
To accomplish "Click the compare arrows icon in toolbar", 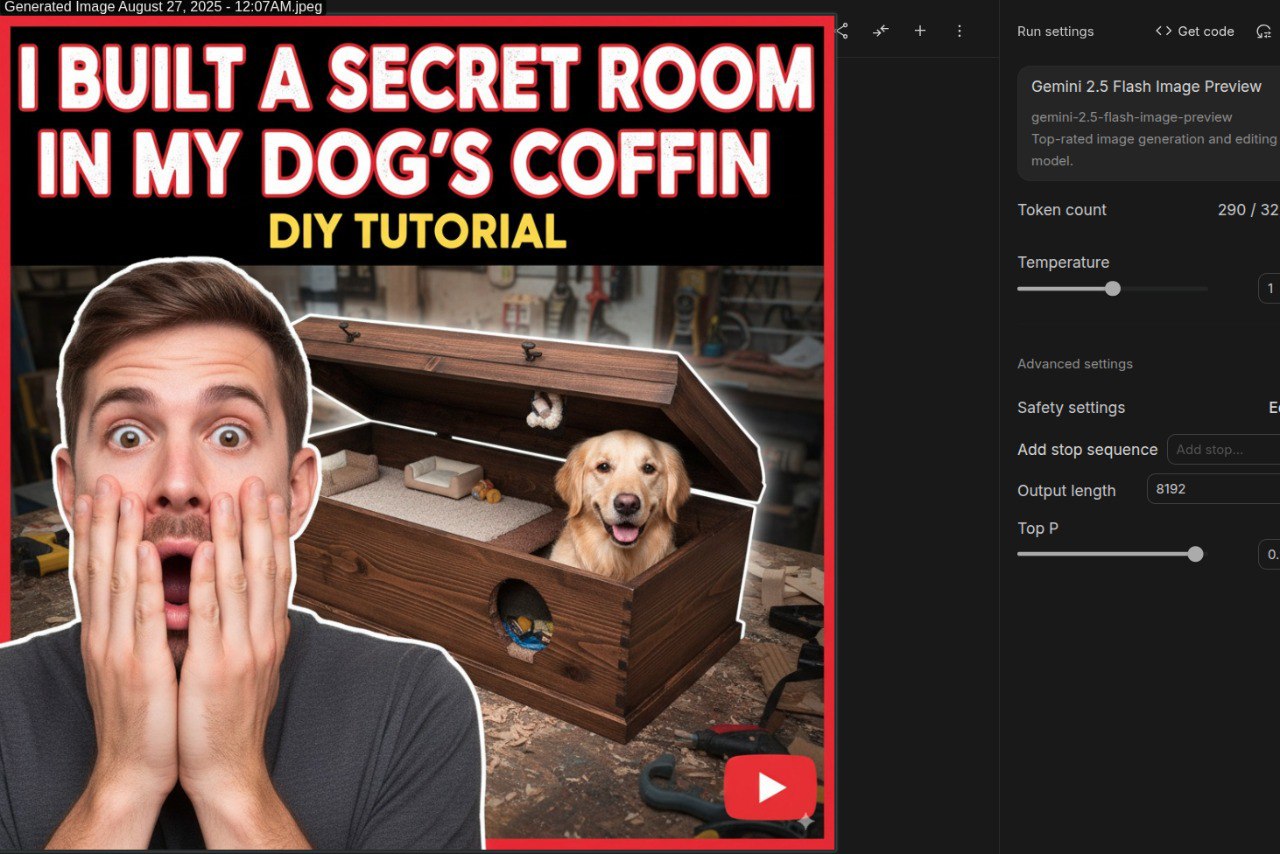I will (x=880, y=31).
